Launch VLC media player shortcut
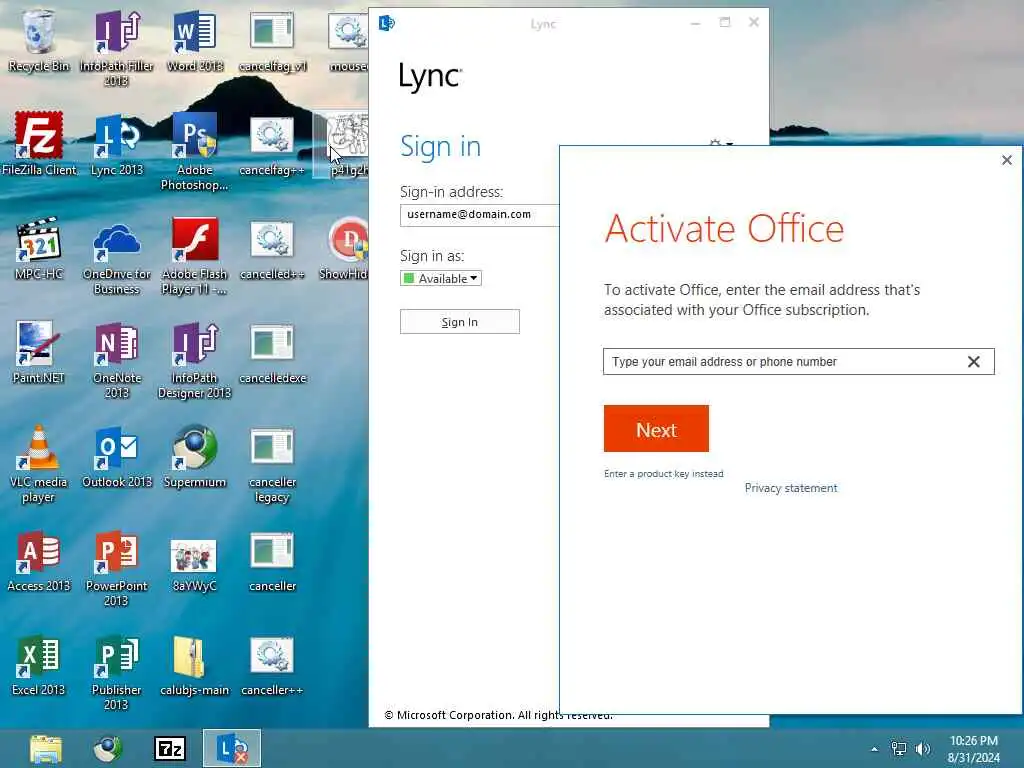1024x768 pixels. (39, 464)
